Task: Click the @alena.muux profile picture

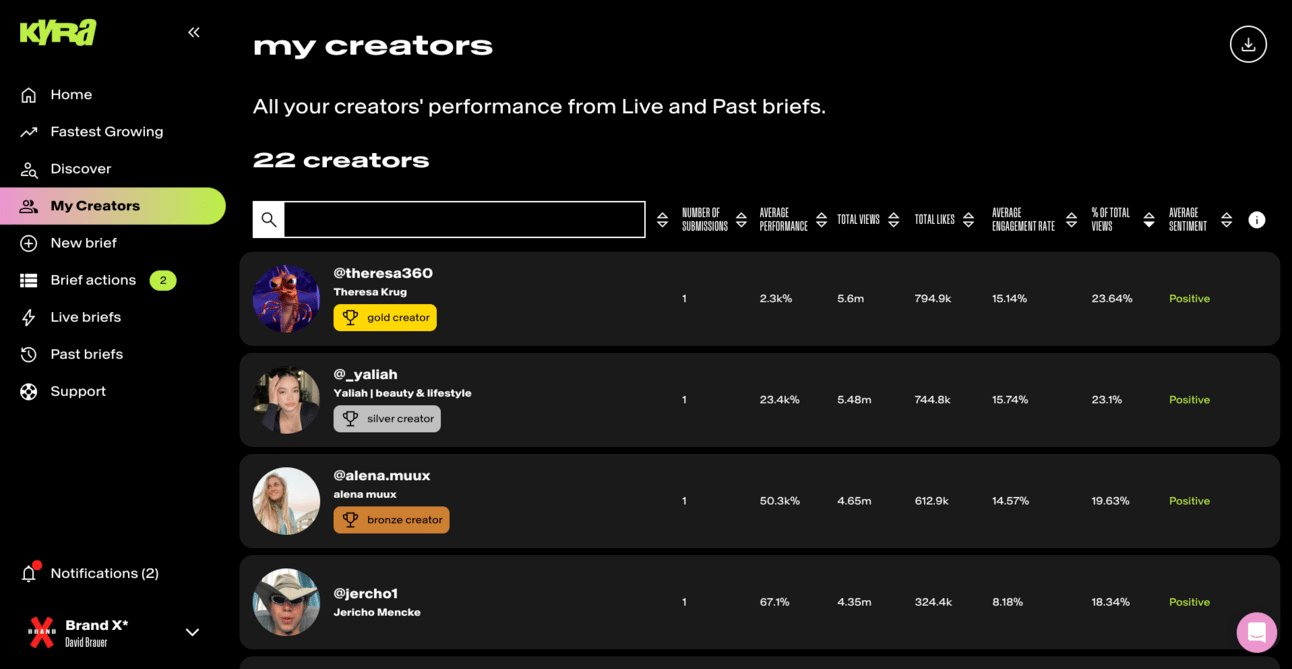Action: pyautogui.click(x=286, y=501)
